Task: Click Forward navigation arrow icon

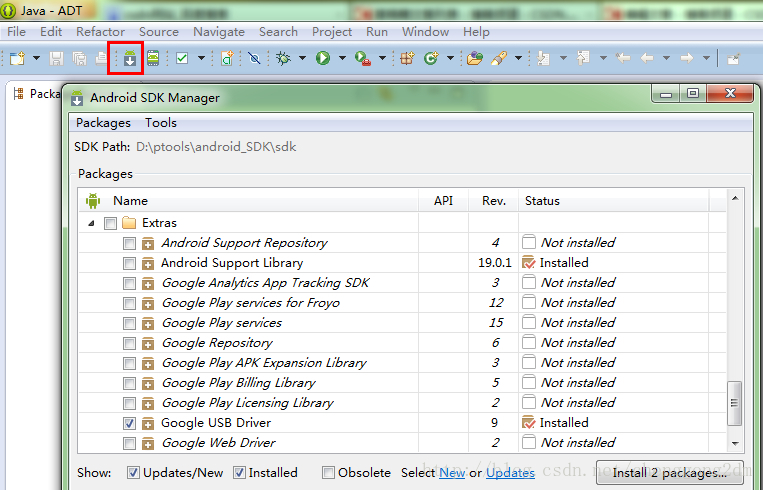Action: tap(687, 58)
